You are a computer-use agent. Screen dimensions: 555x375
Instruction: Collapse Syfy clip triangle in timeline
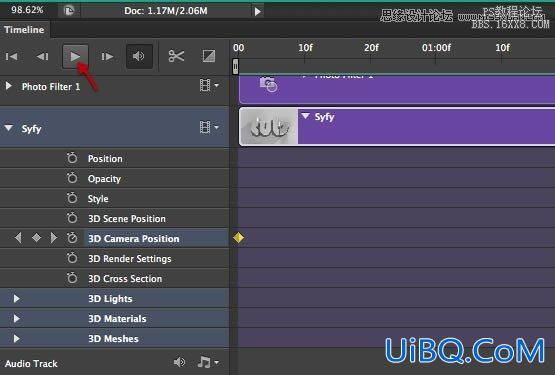click(305, 116)
